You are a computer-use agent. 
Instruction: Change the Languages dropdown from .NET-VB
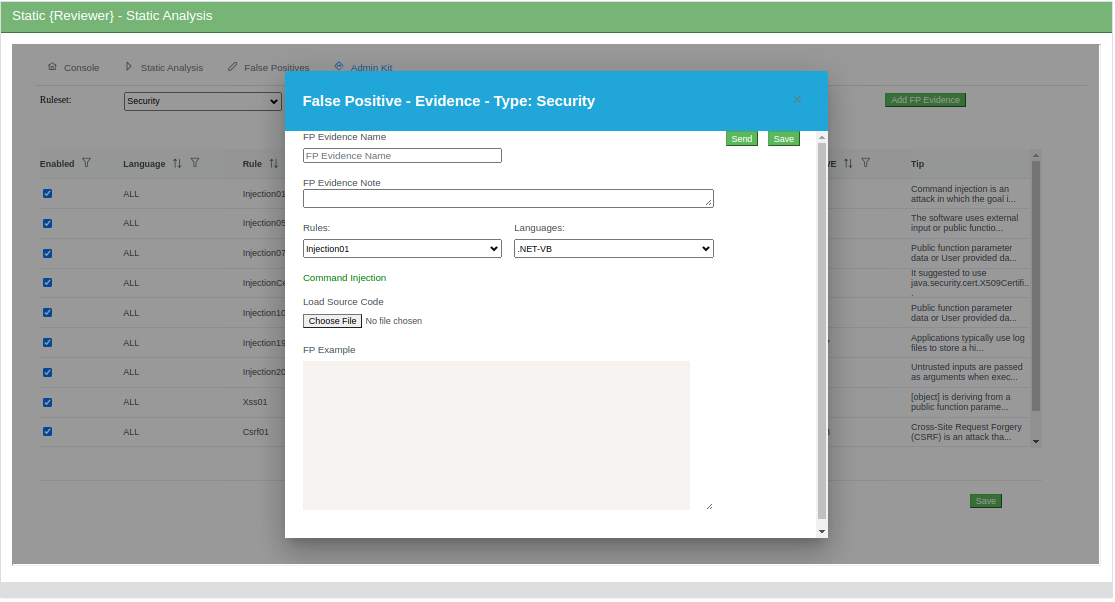pyautogui.click(x=613, y=248)
